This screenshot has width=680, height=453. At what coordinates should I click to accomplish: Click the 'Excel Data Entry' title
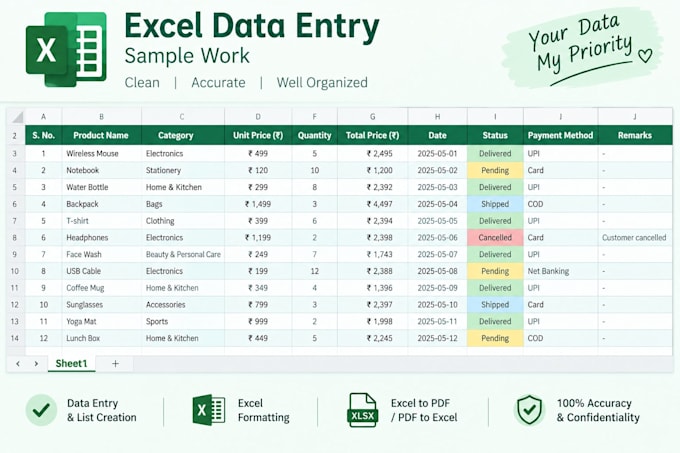pyautogui.click(x=252, y=26)
